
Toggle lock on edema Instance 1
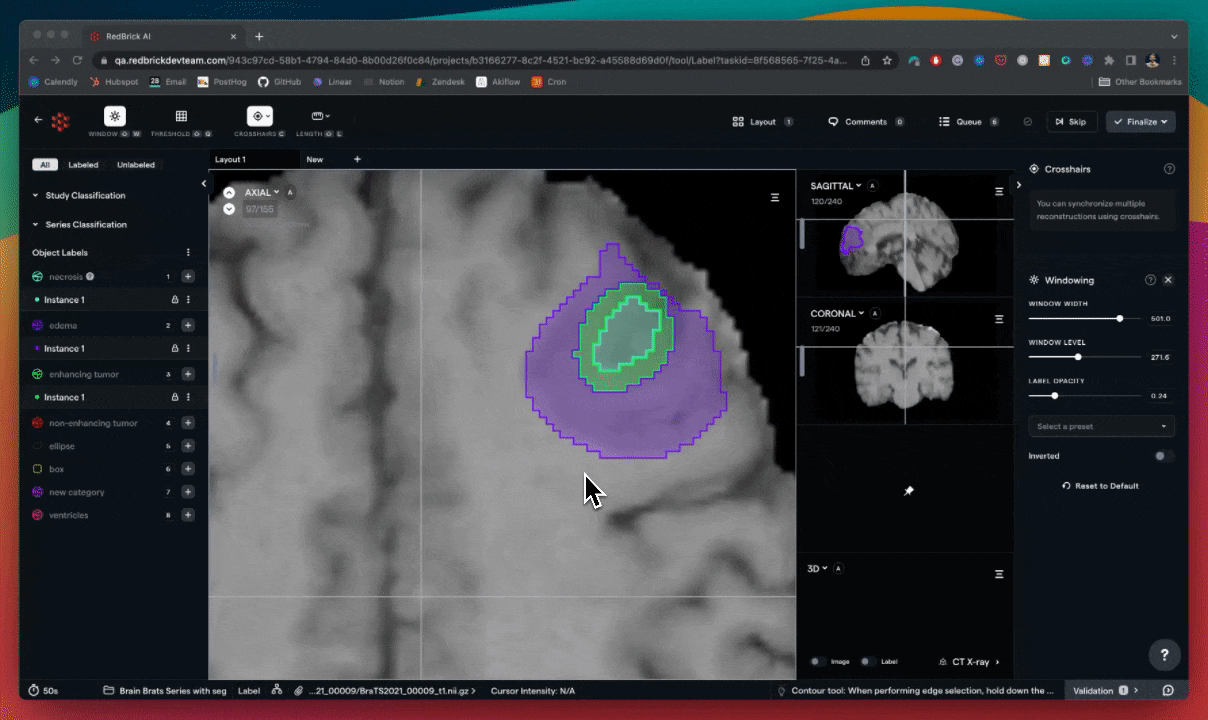175,349
